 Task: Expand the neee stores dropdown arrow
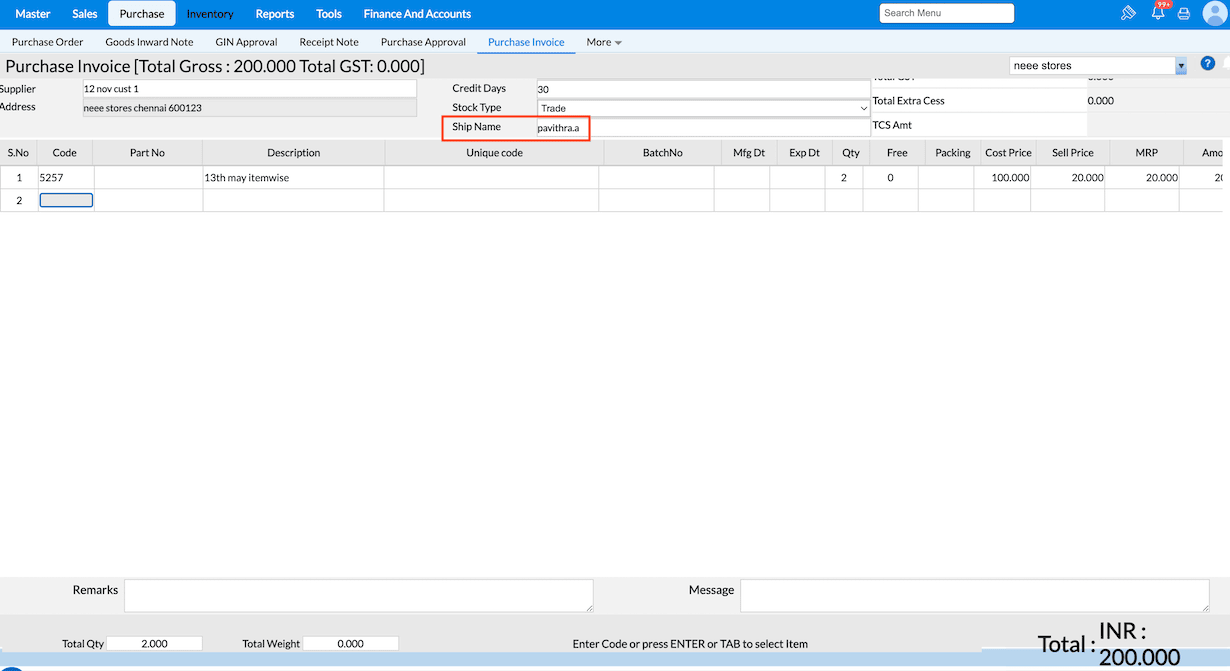[x=1181, y=66]
